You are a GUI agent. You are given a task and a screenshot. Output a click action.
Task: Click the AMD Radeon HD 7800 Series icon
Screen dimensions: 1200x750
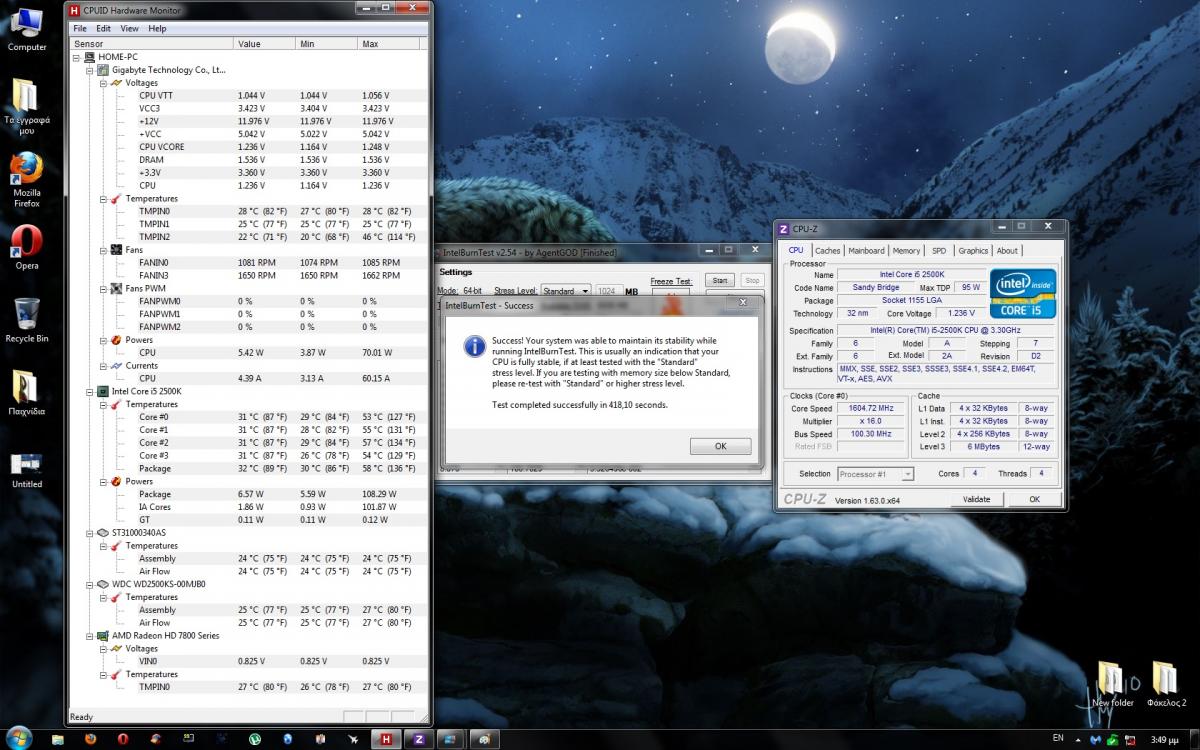pyautogui.click(x=103, y=636)
